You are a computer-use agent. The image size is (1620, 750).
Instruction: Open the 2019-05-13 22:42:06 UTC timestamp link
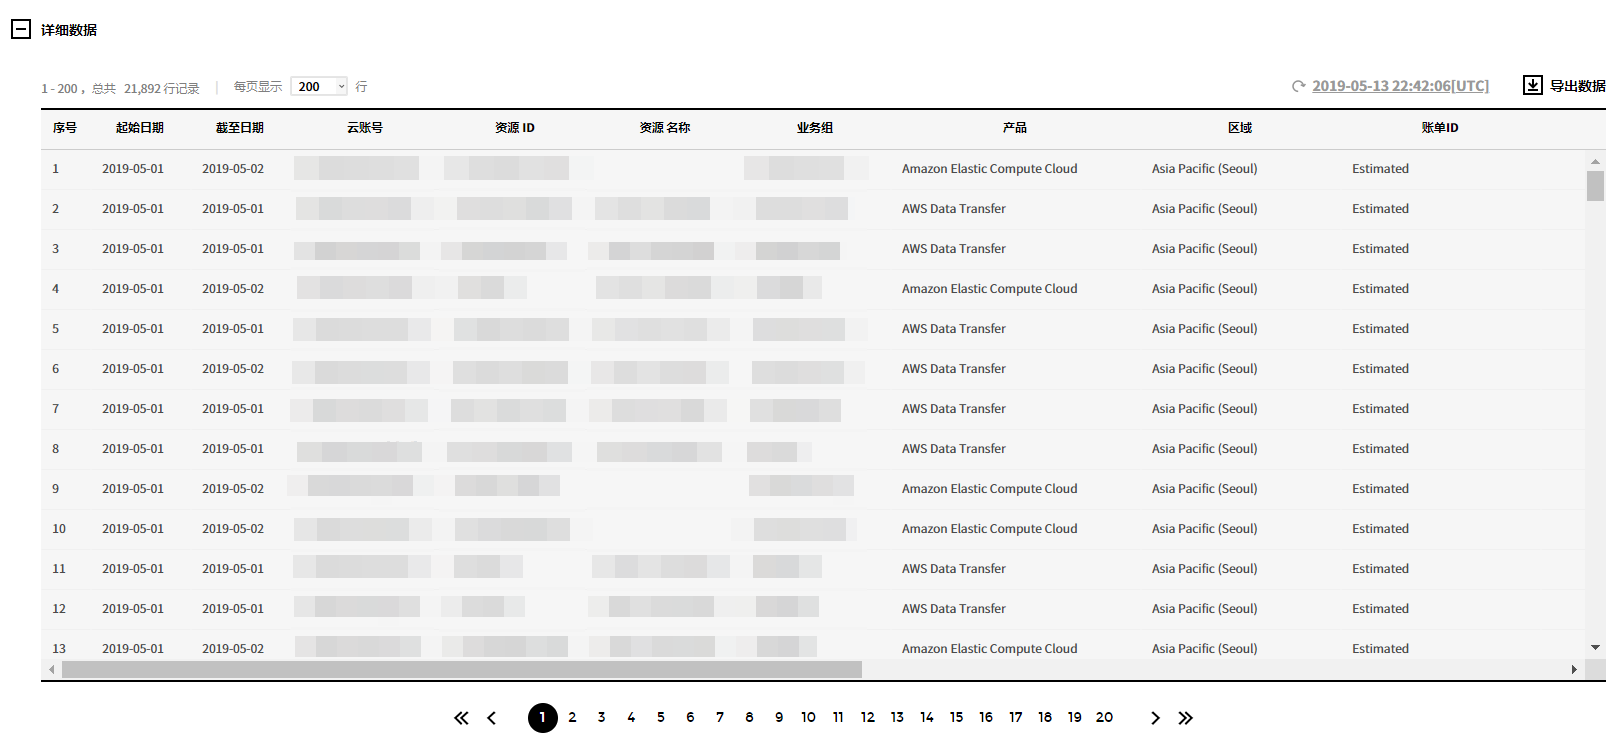1400,86
